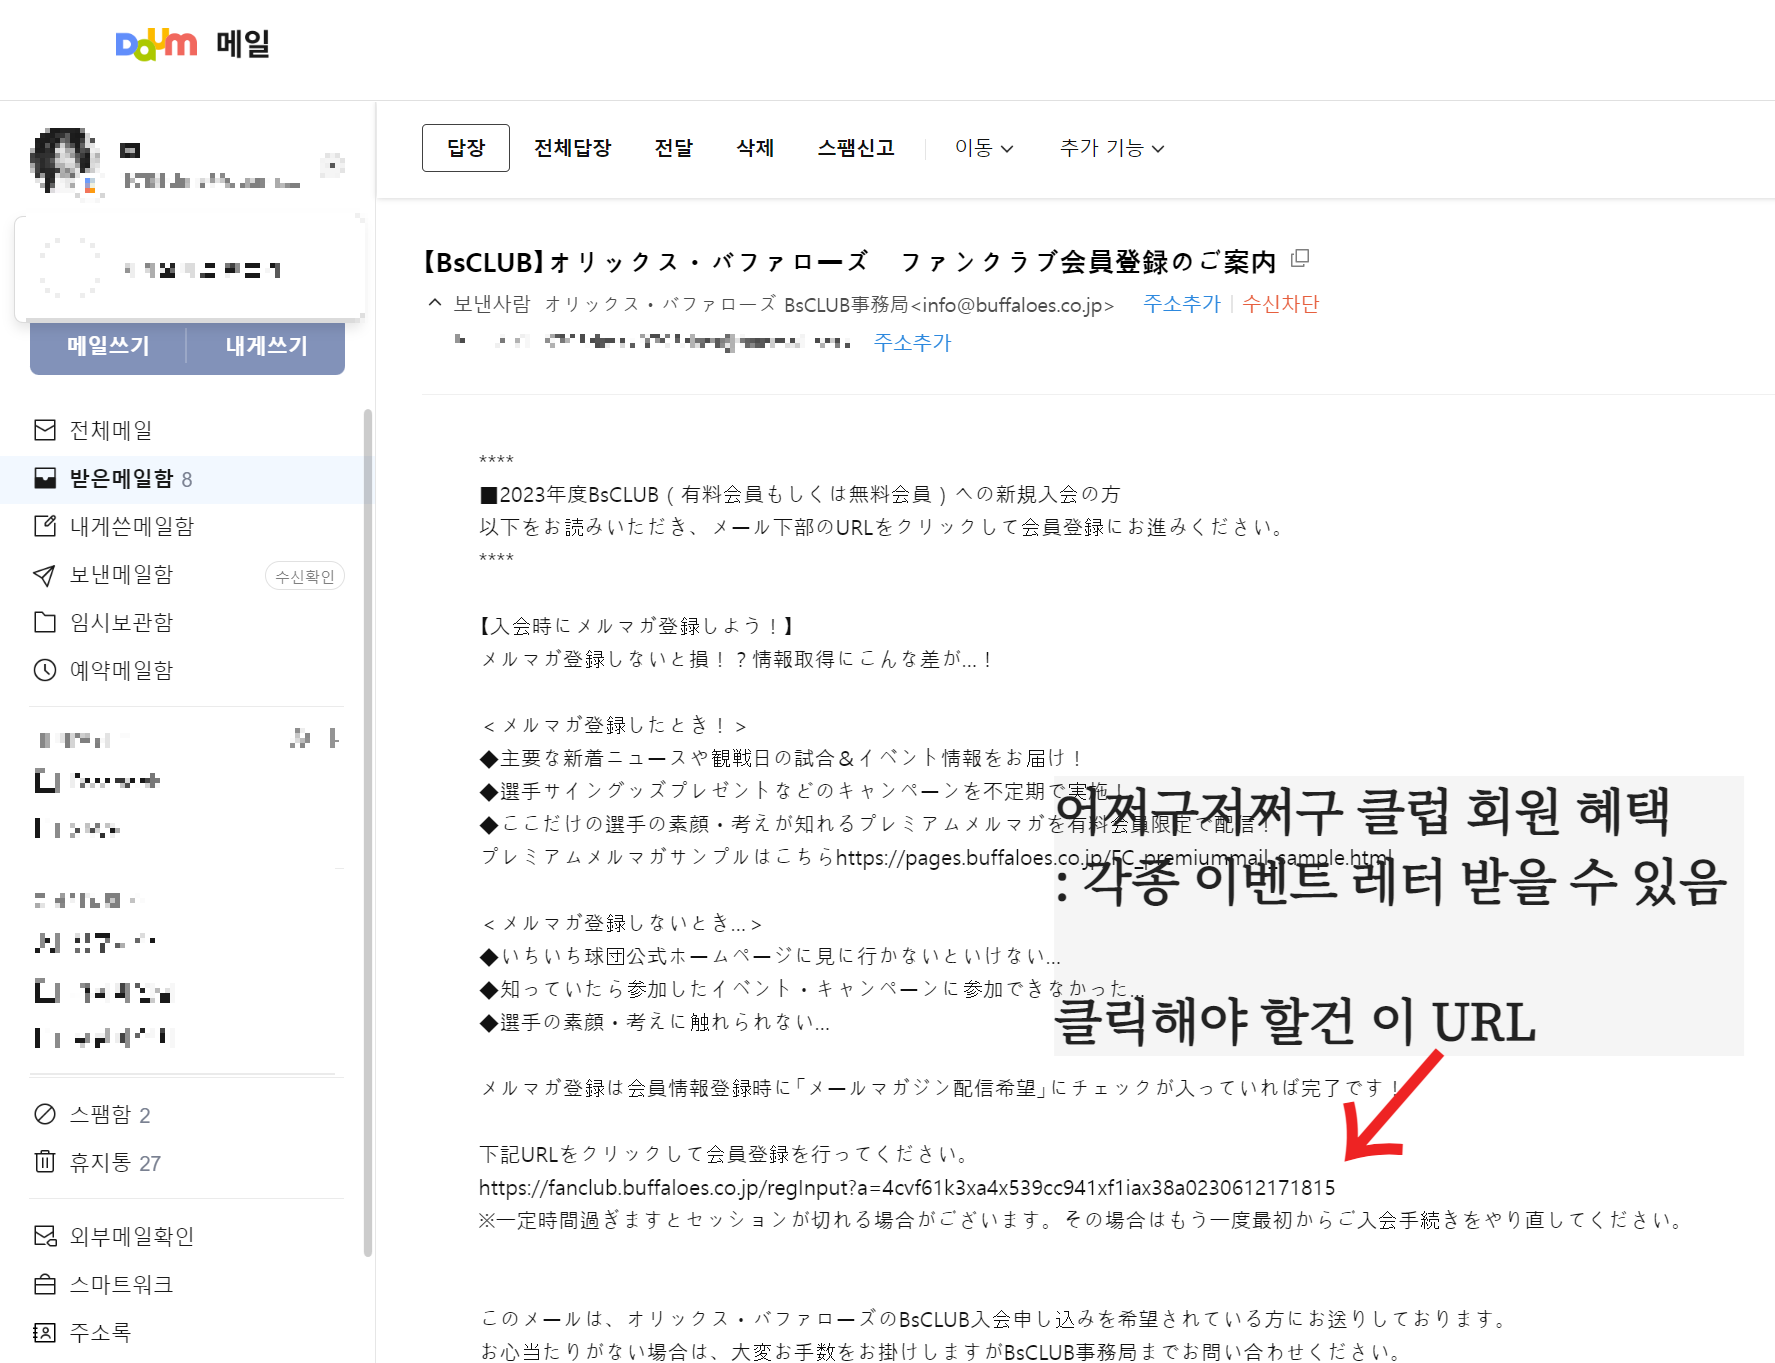Screen dimensions: 1775x1363
Task: Add the sender via first 주소추가
Action: pos(1182,304)
